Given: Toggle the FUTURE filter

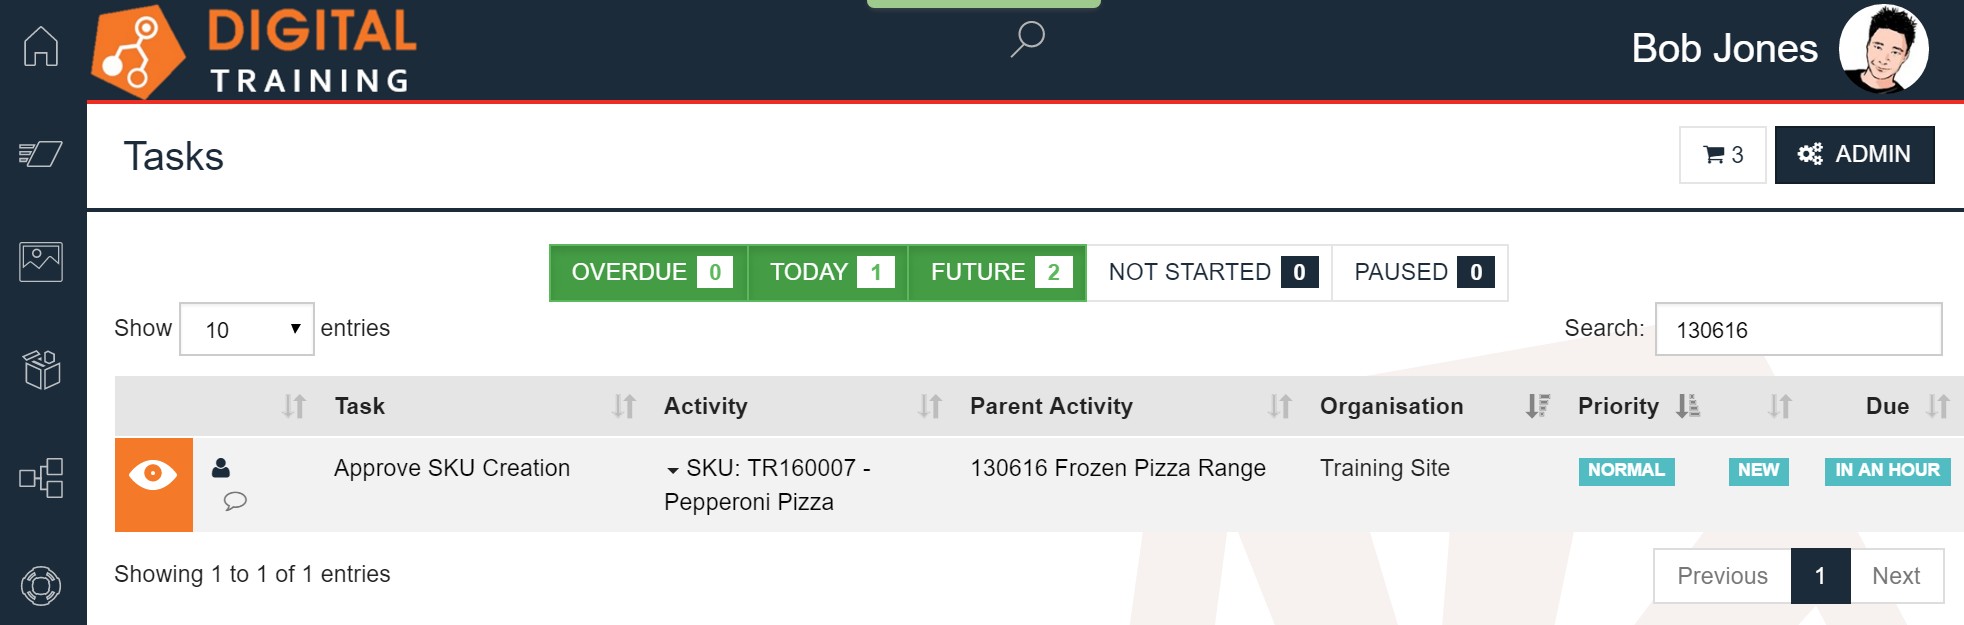Looking at the screenshot, I should tap(997, 272).
